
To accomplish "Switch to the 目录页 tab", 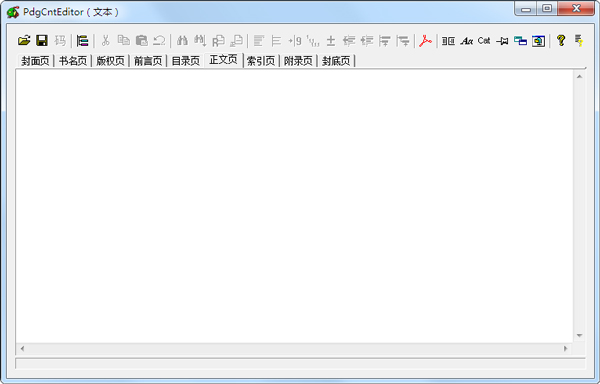I will tap(186, 61).
